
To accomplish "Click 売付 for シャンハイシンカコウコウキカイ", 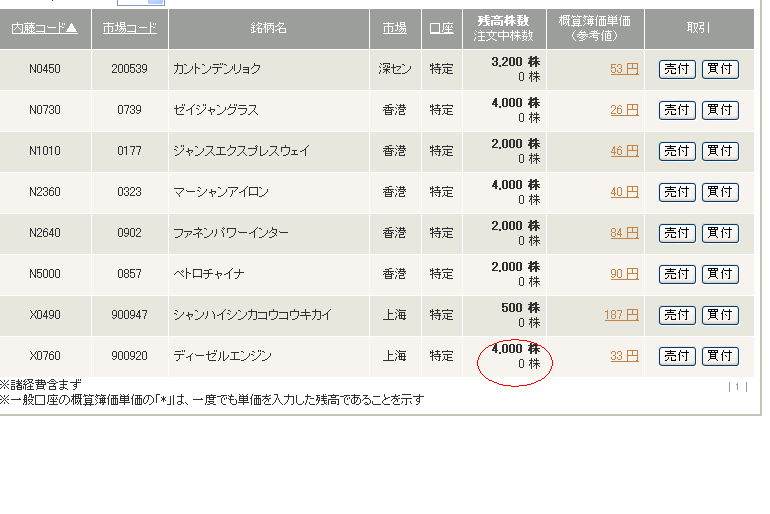I will (677, 315).
